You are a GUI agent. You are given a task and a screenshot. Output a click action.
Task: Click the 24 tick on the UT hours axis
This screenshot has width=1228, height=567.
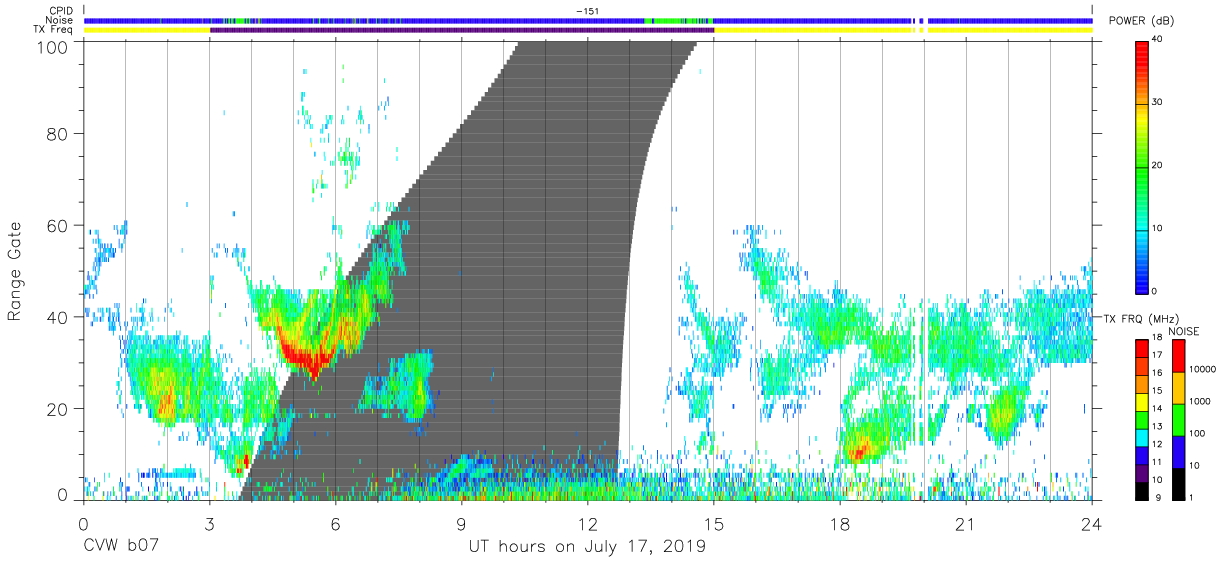pyautogui.click(x=1092, y=523)
